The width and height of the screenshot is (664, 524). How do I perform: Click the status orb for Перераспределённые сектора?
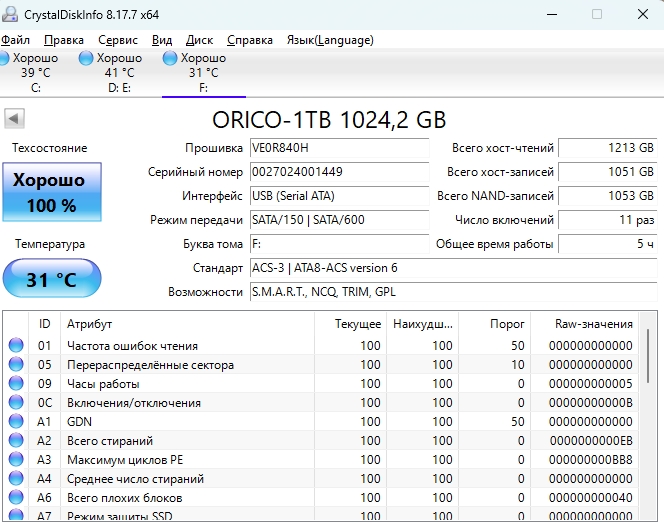16,365
